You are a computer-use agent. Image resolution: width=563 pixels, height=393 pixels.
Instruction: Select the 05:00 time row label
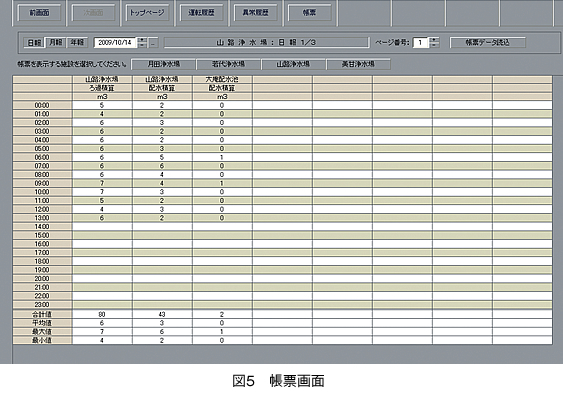coord(42,149)
